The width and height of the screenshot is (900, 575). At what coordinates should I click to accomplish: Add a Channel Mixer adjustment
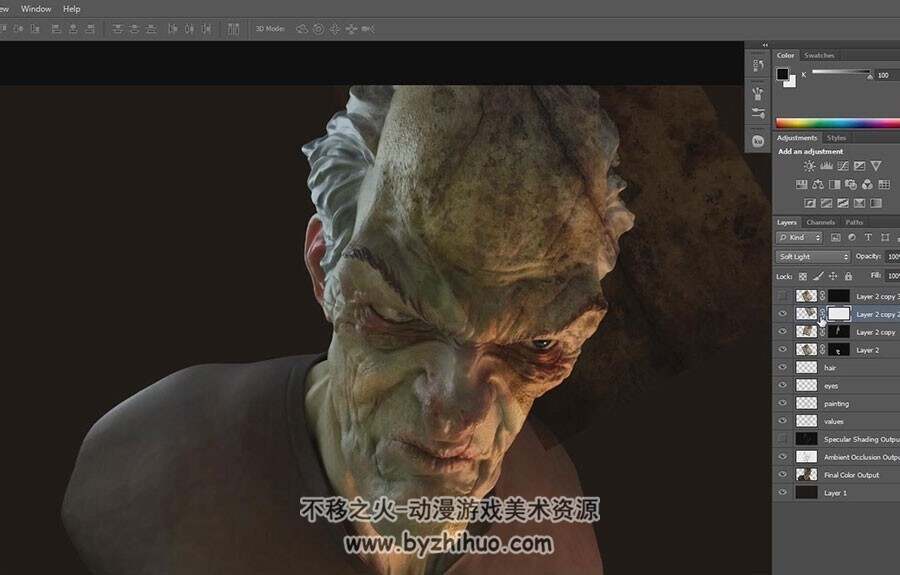pos(867,185)
